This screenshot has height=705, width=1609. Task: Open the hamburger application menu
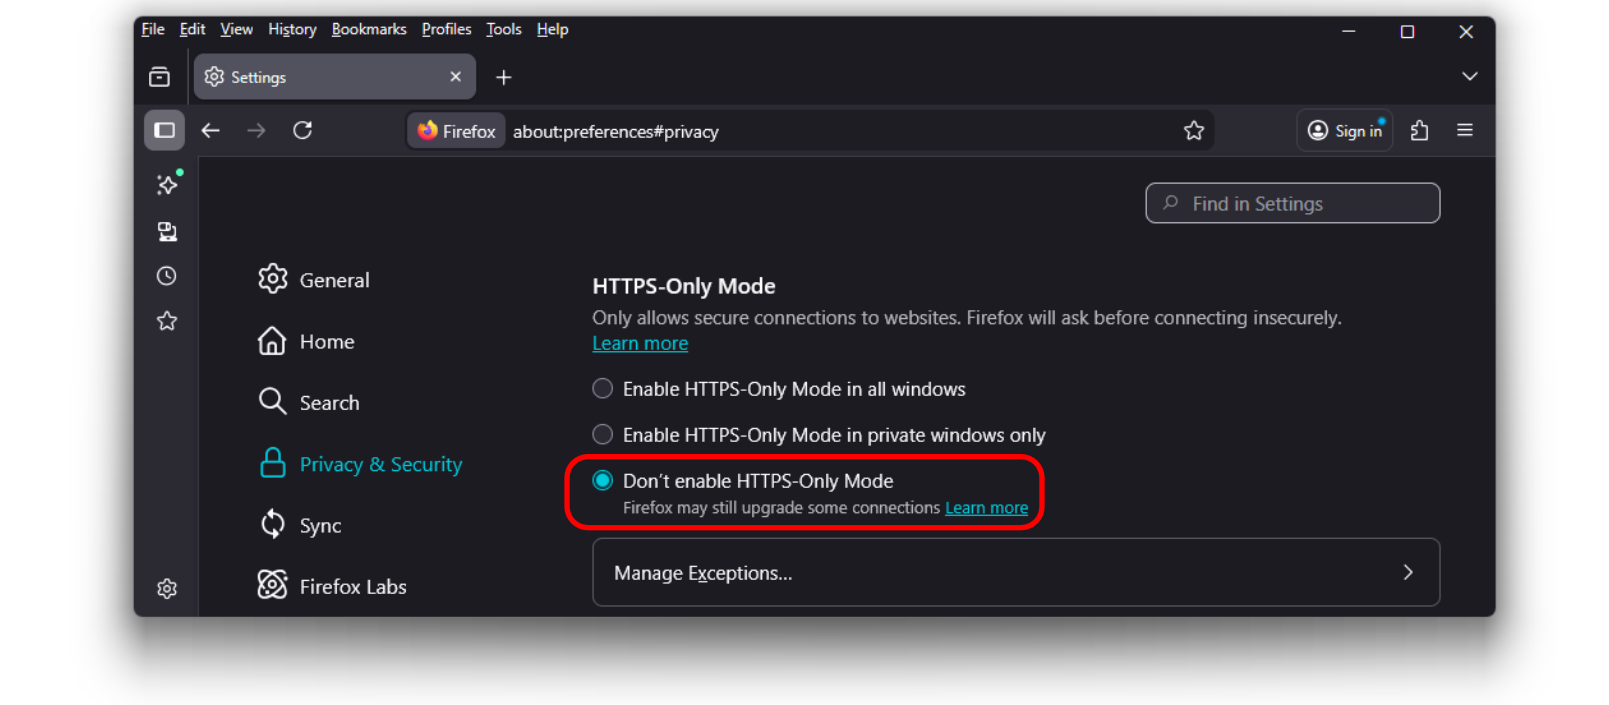point(1464,131)
